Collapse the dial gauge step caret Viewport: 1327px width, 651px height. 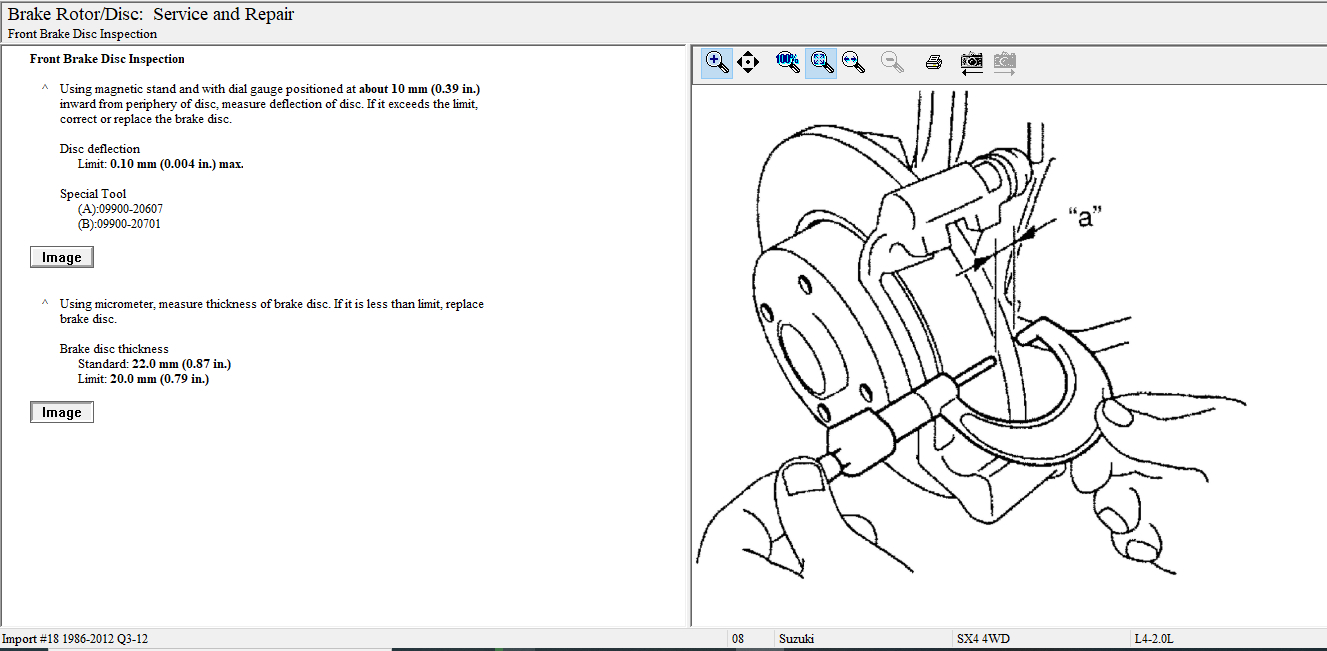pos(45,88)
